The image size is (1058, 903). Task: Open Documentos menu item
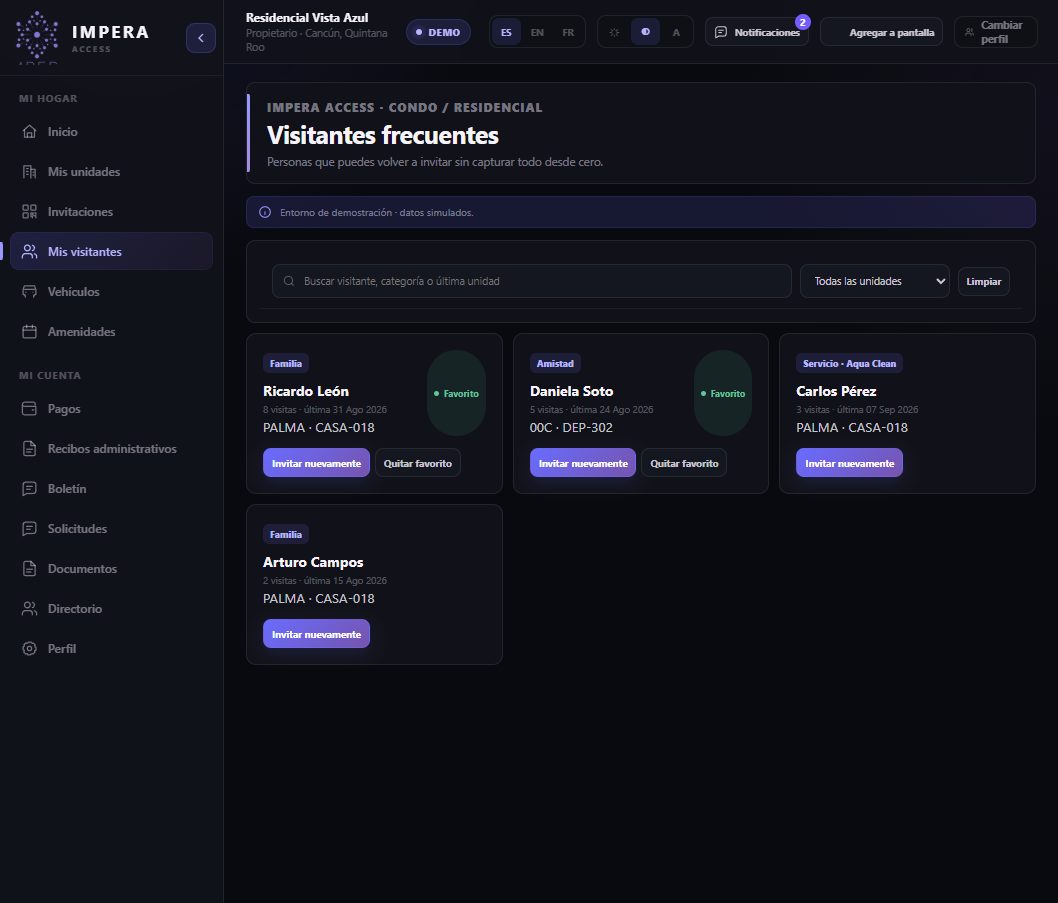pos(111,568)
